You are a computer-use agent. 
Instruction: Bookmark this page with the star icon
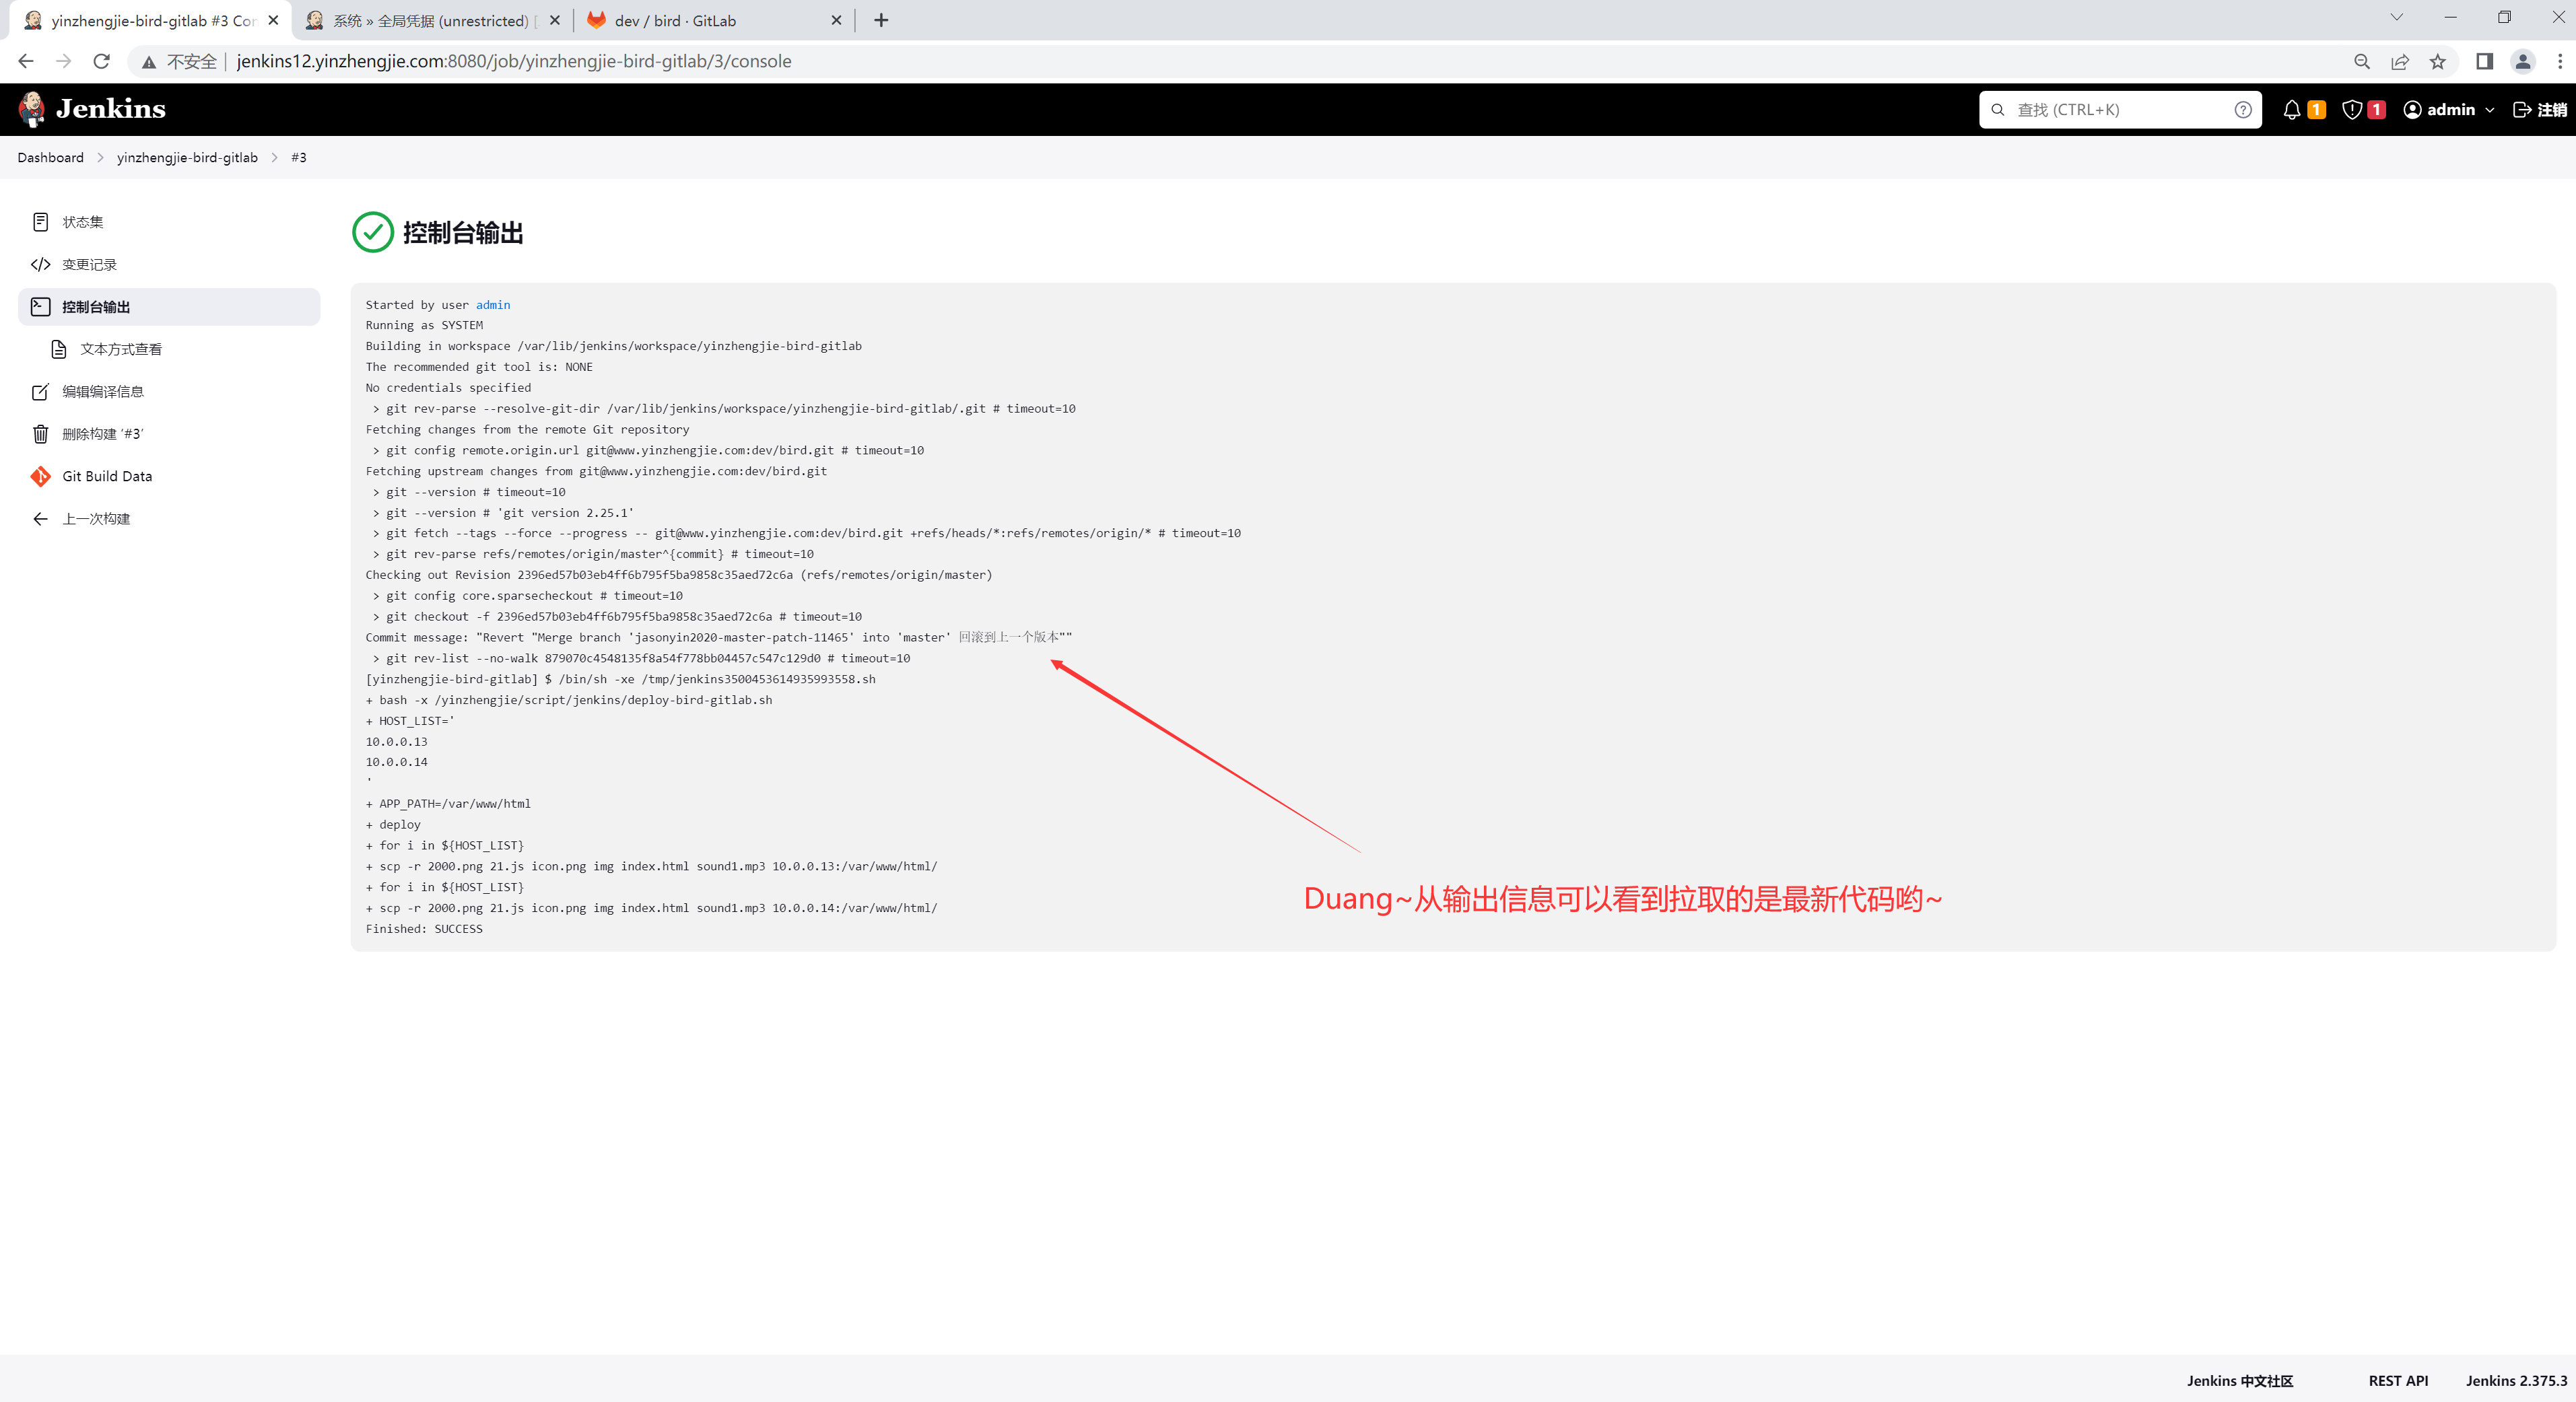pyautogui.click(x=2438, y=61)
